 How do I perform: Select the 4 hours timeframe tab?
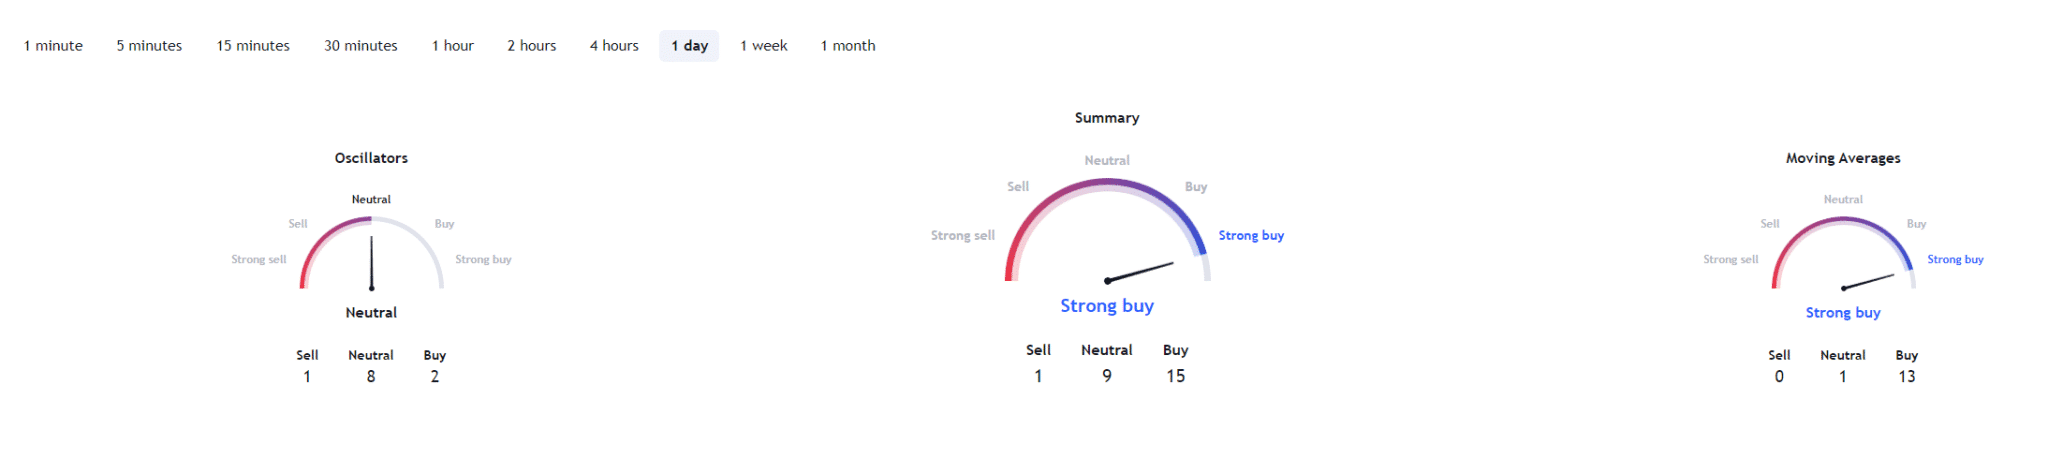pos(614,46)
